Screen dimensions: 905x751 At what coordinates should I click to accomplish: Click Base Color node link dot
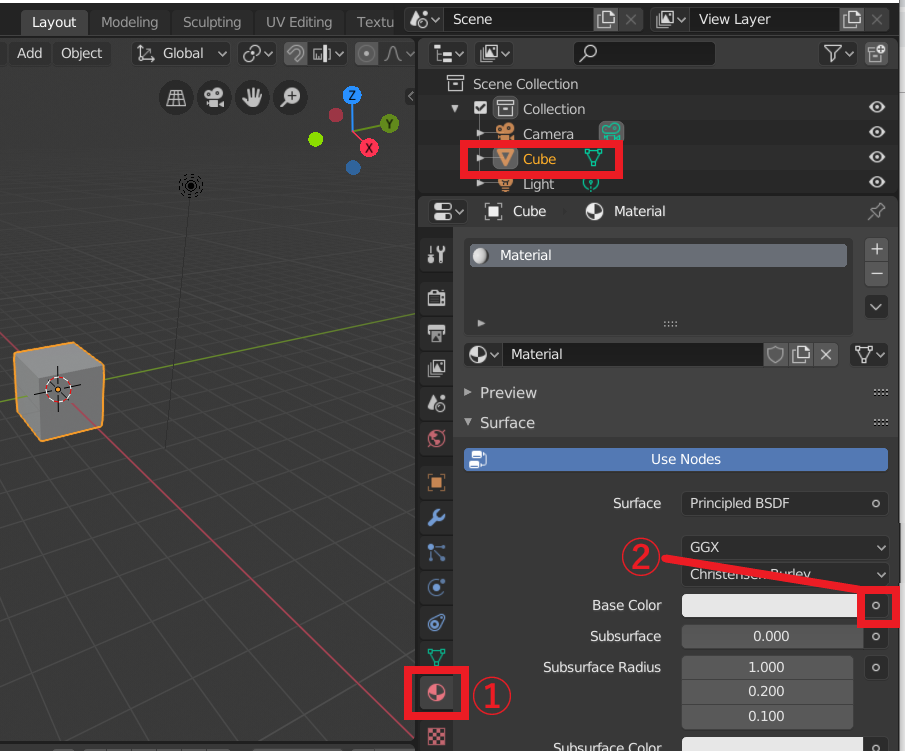[876, 606]
